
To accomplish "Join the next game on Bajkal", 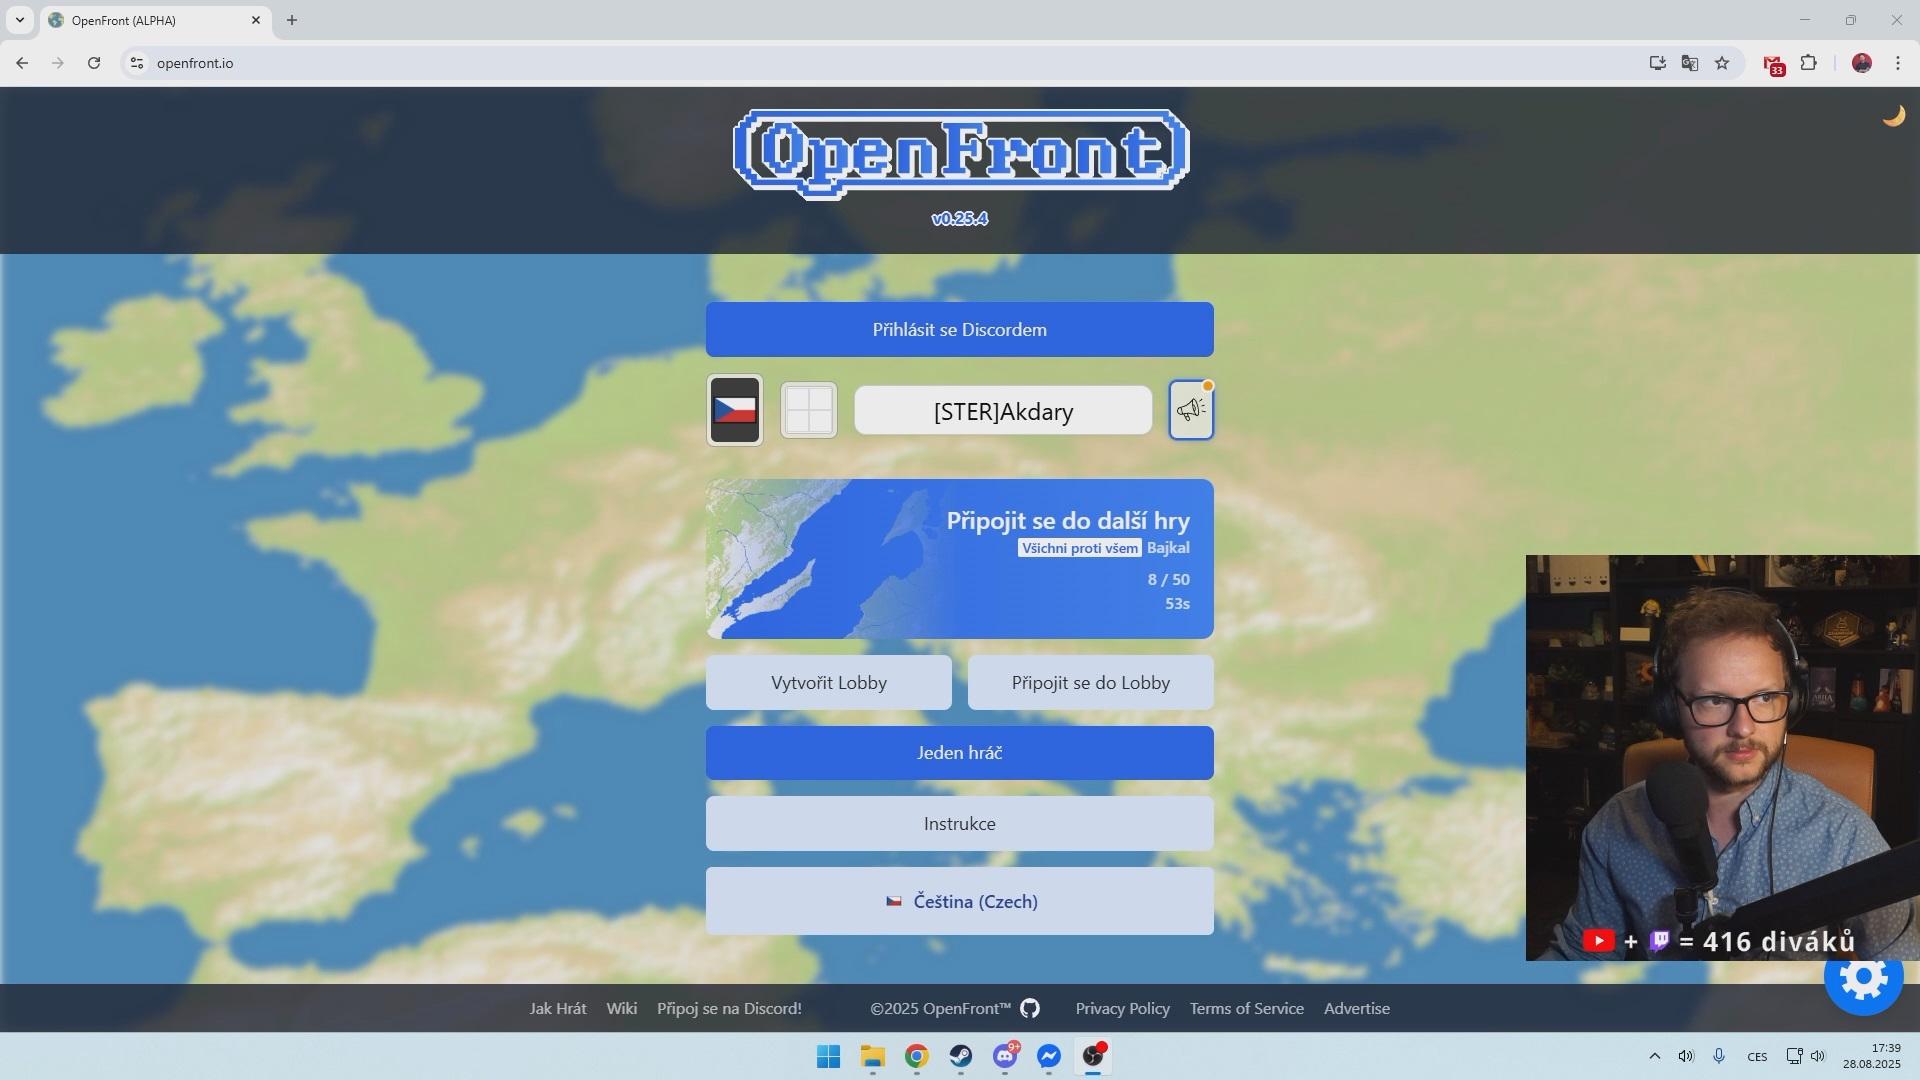I will pos(960,559).
